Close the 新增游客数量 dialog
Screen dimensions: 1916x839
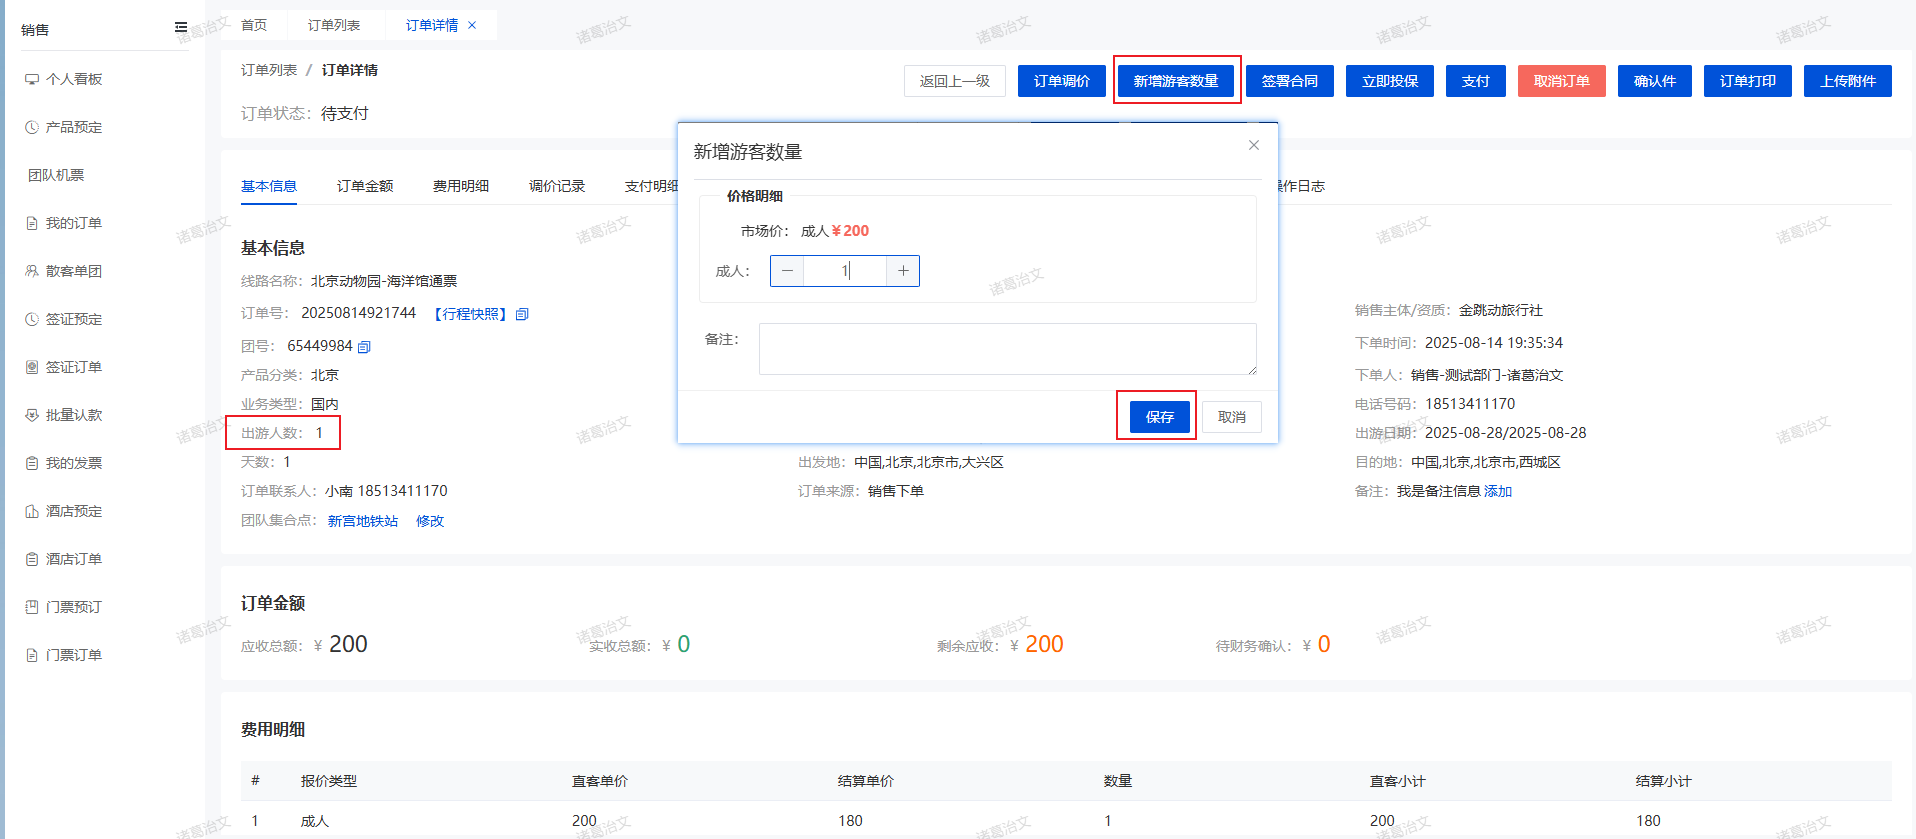click(1253, 145)
